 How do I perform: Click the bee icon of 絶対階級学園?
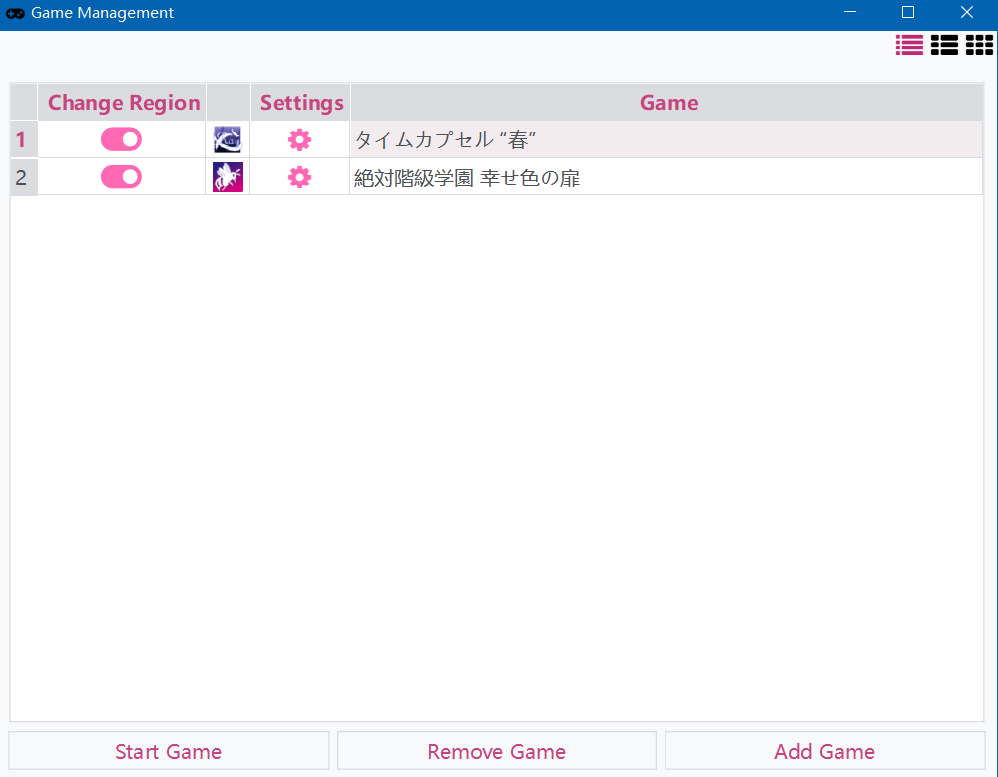[x=227, y=177]
